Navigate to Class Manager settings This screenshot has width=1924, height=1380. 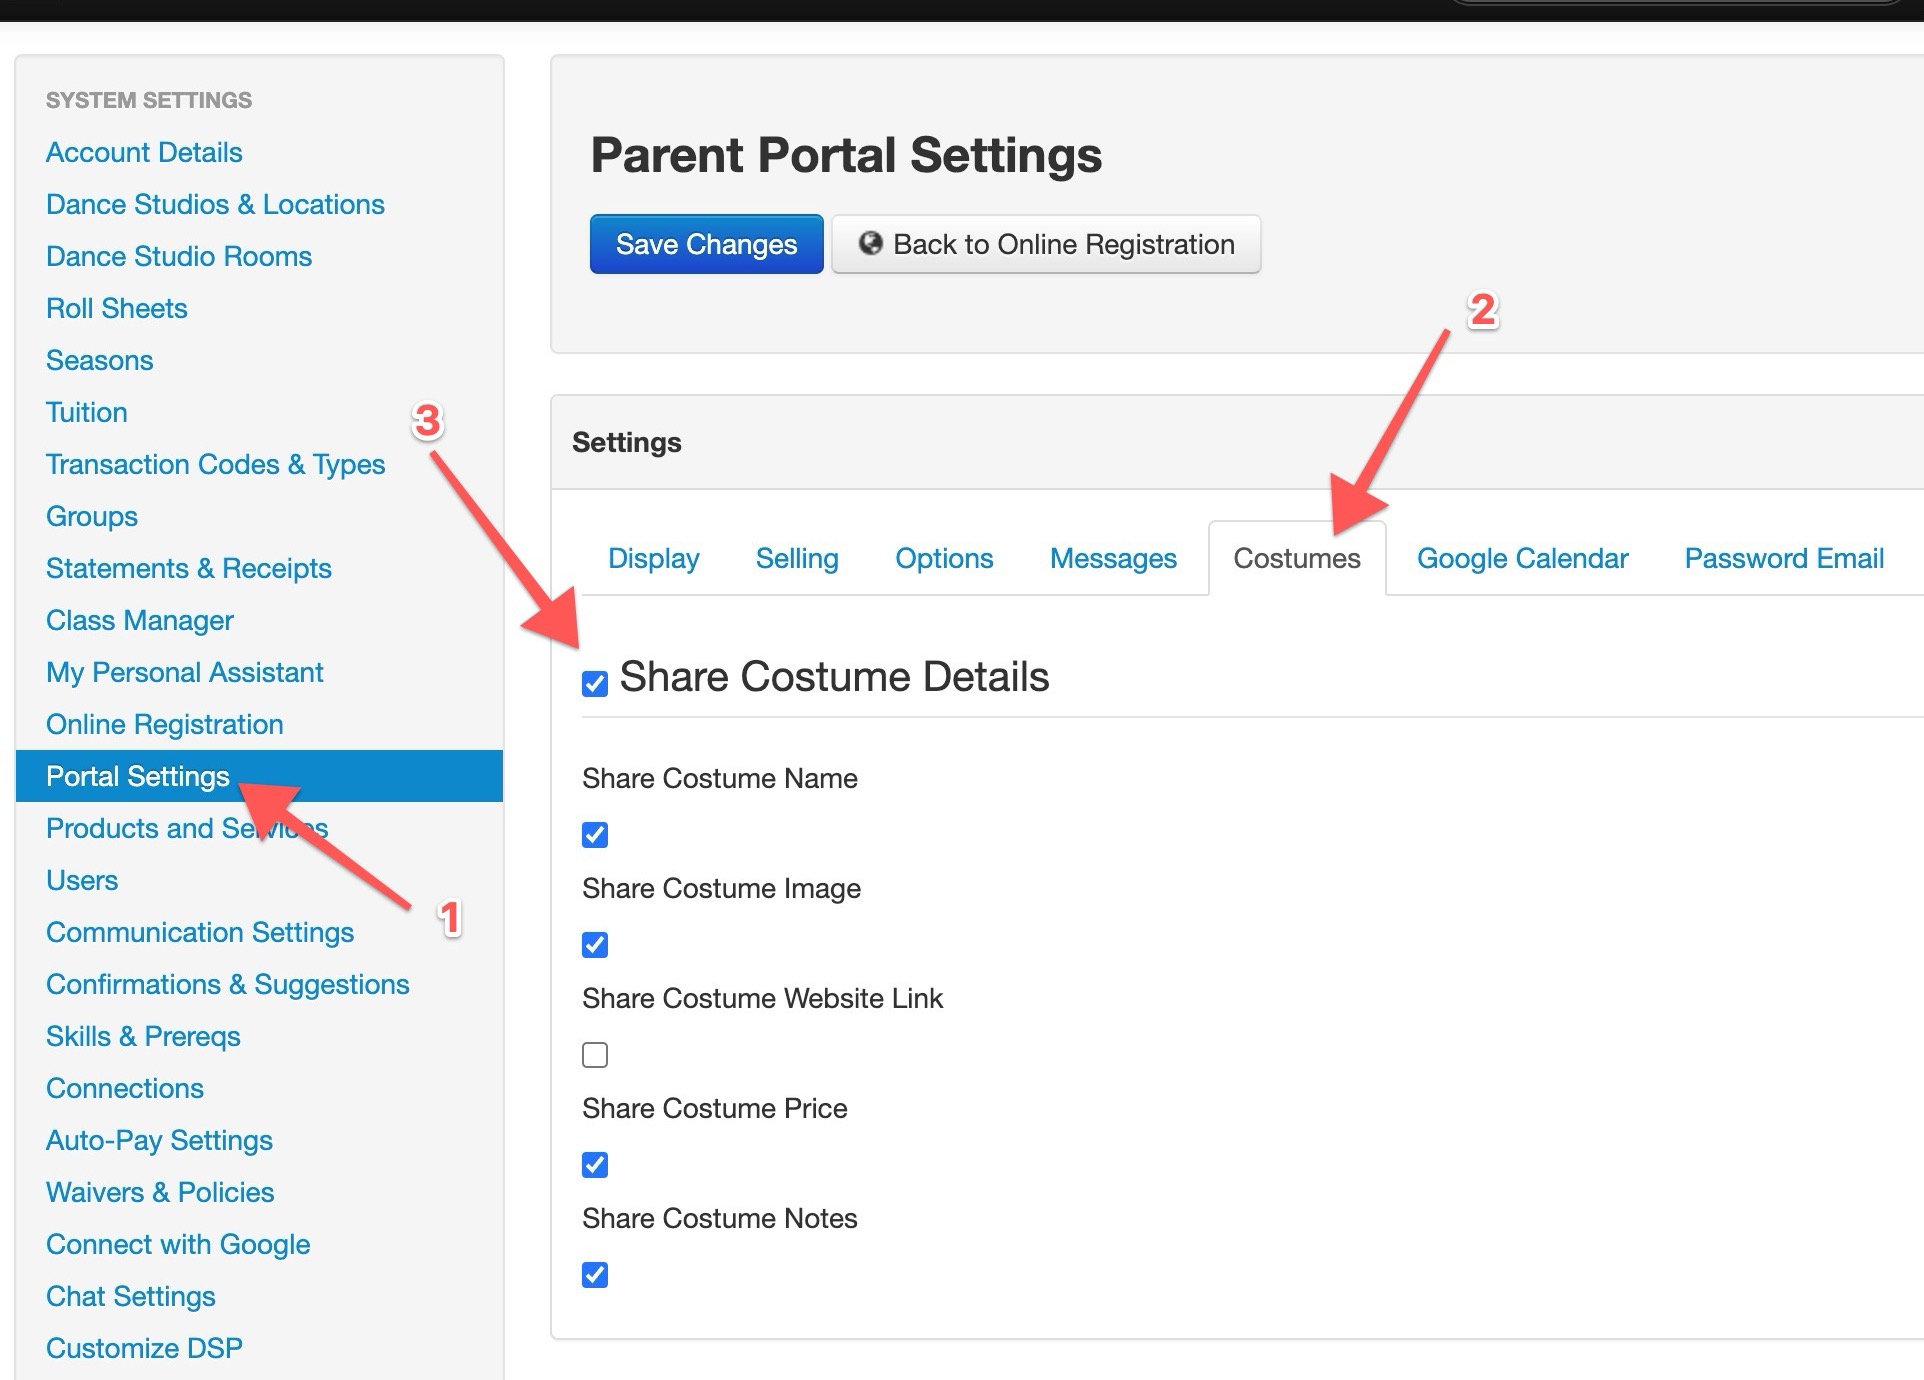pos(139,620)
